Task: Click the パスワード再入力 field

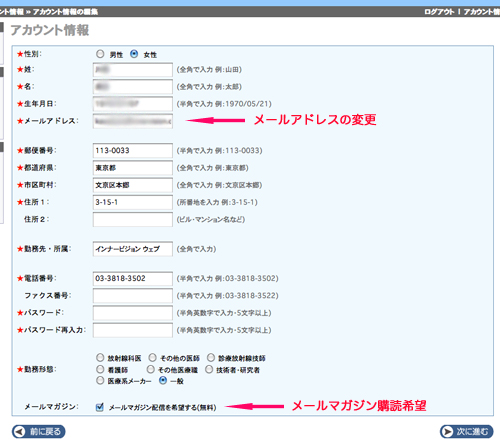Action: point(133,330)
